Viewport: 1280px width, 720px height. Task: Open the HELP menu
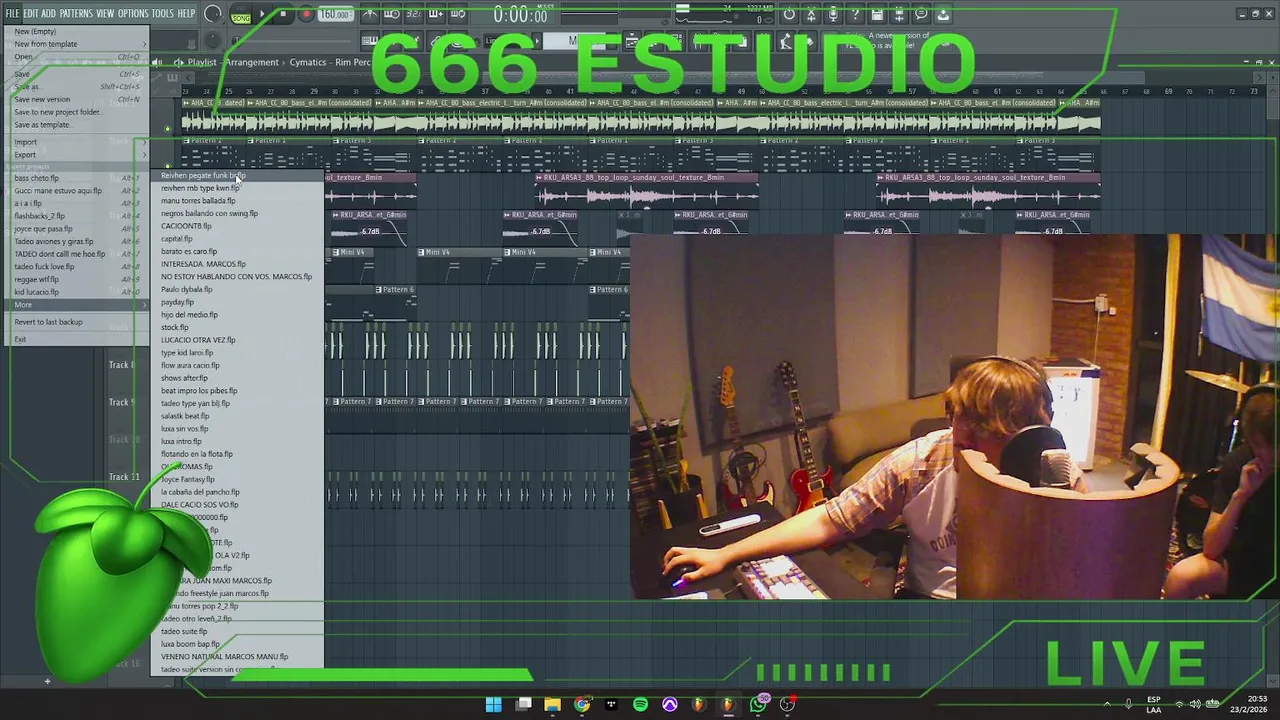click(187, 13)
